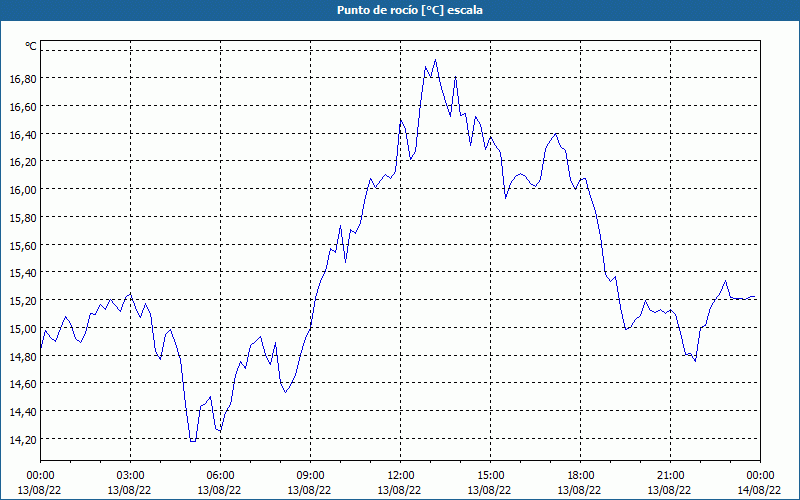Click the 21:00 time axis label
This screenshot has width=800, height=500.
670,476
